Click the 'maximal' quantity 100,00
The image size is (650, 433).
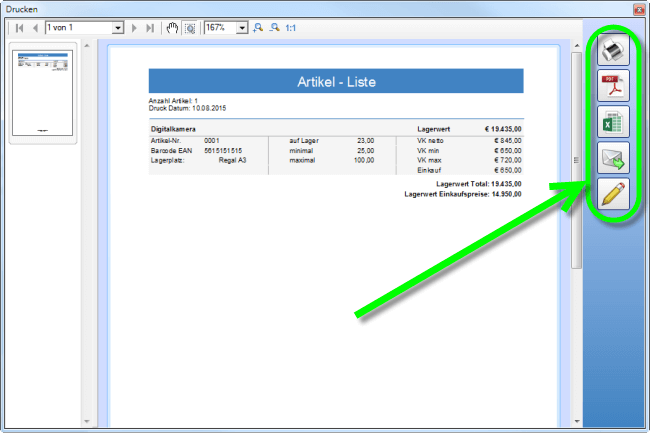(364, 160)
